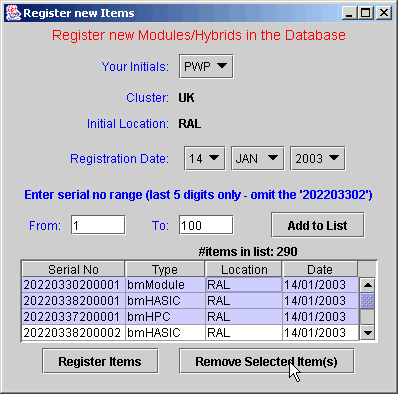Click the Date column header

pos(320,269)
